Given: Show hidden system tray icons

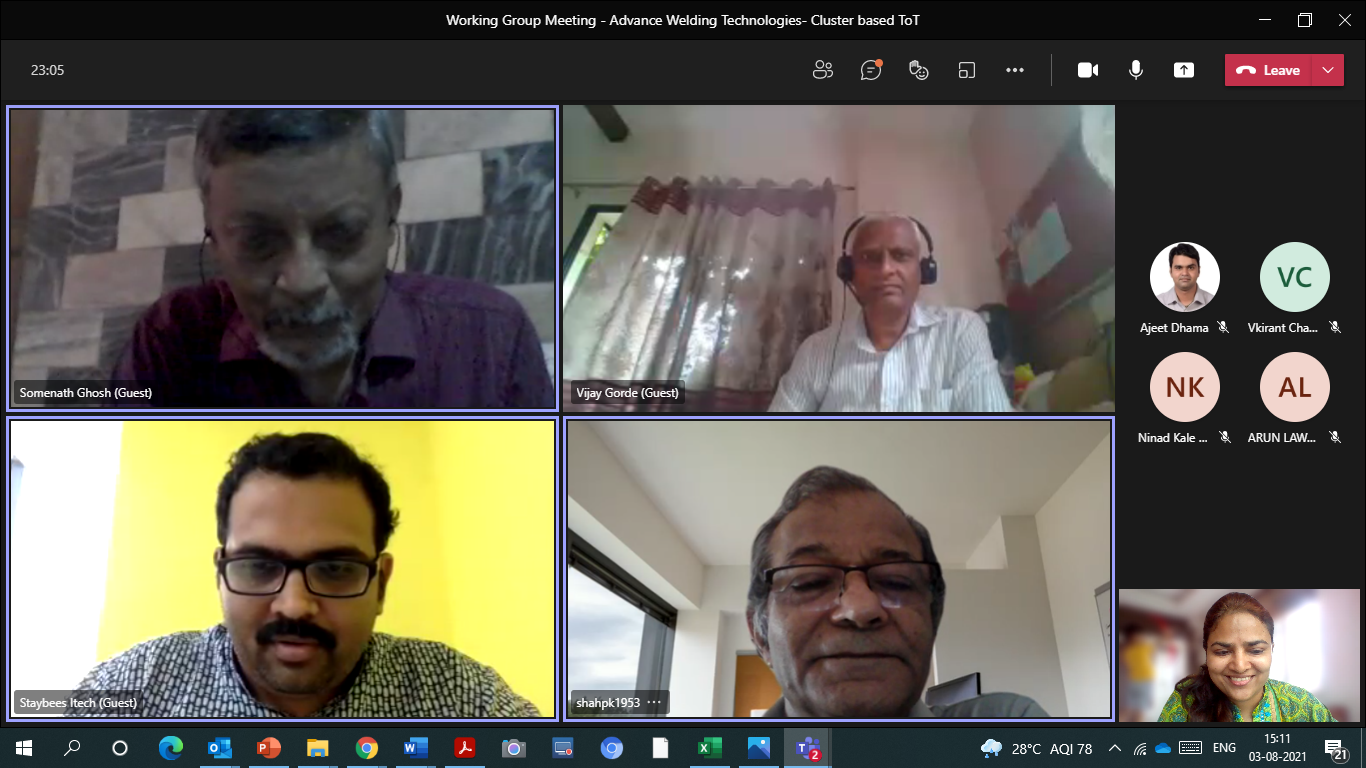Looking at the screenshot, I should click(x=1115, y=748).
